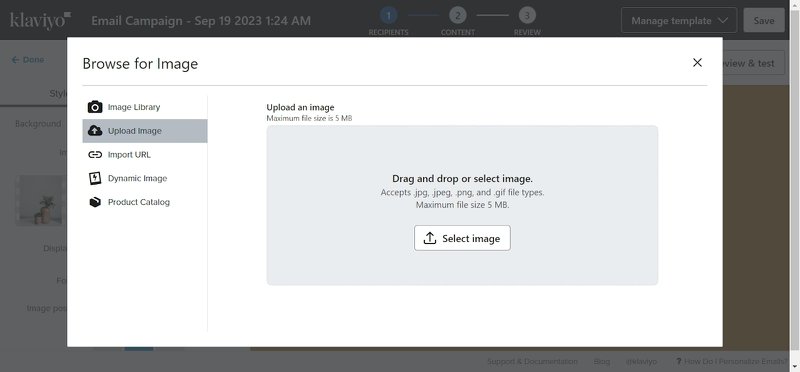This screenshot has height=372, width=800.
Task: Open the Blog footer link
Action: click(602, 361)
